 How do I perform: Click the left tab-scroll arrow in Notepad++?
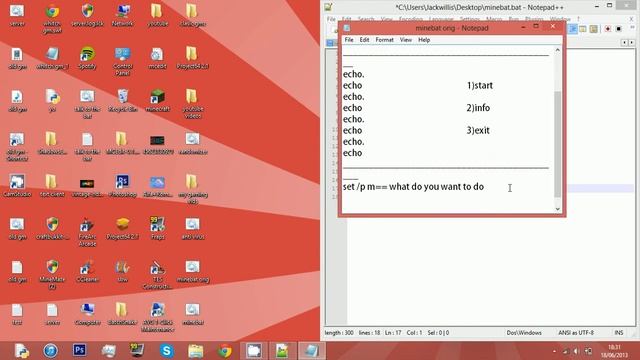click(624, 42)
